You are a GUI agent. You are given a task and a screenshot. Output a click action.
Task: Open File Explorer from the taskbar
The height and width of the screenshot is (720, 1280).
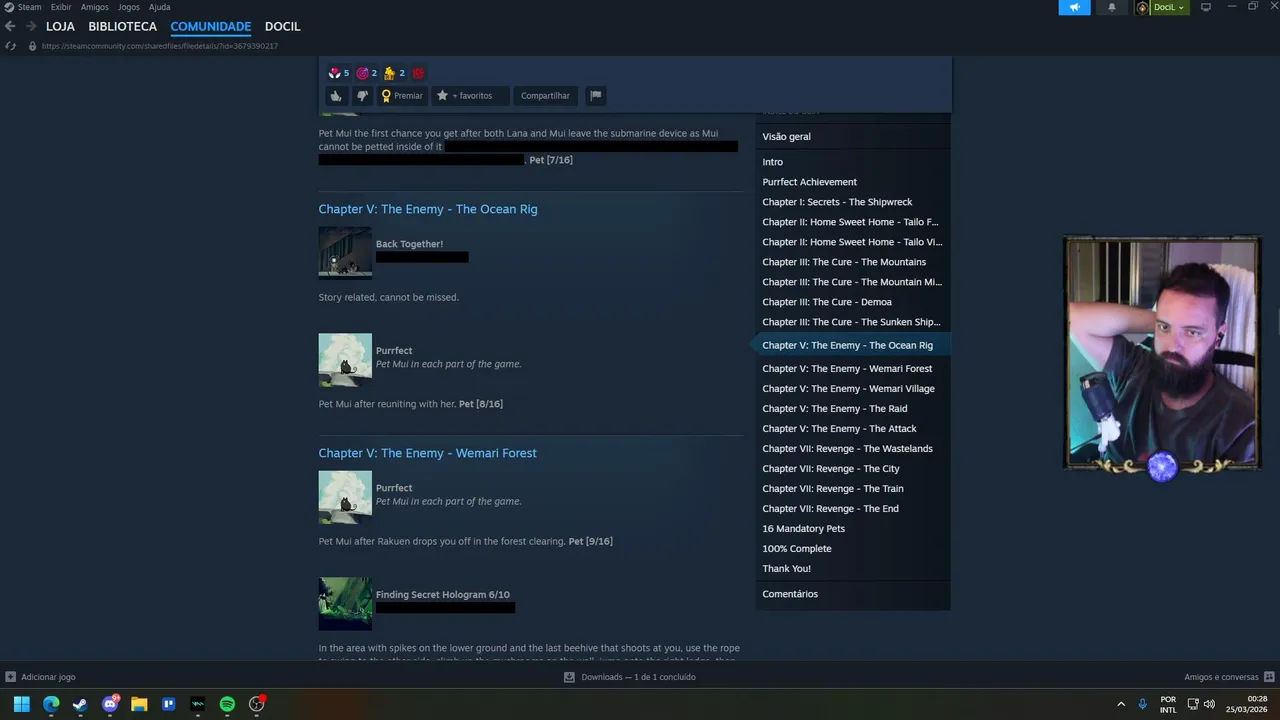[139, 704]
